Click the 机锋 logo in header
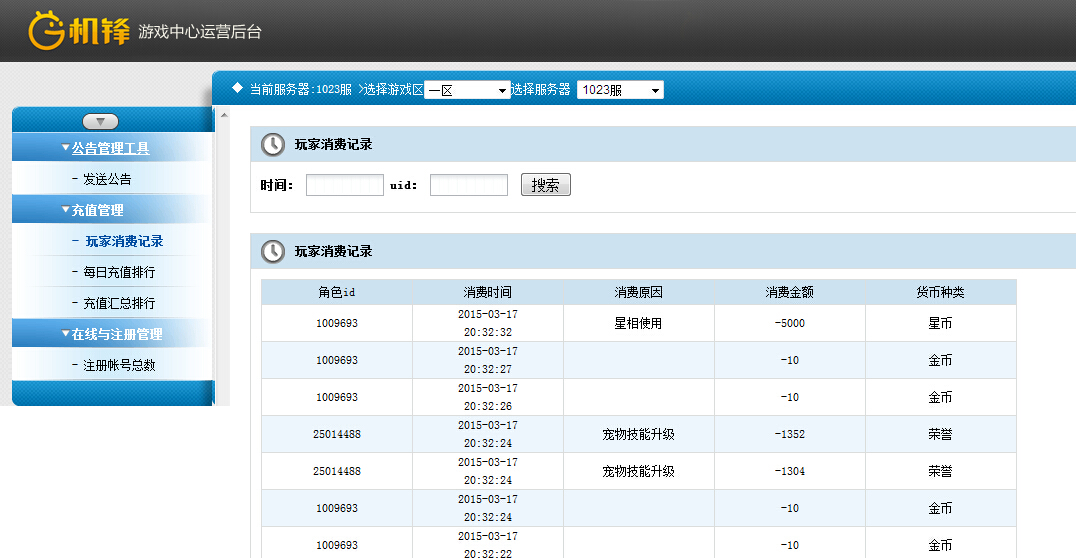 click(79, 31)
